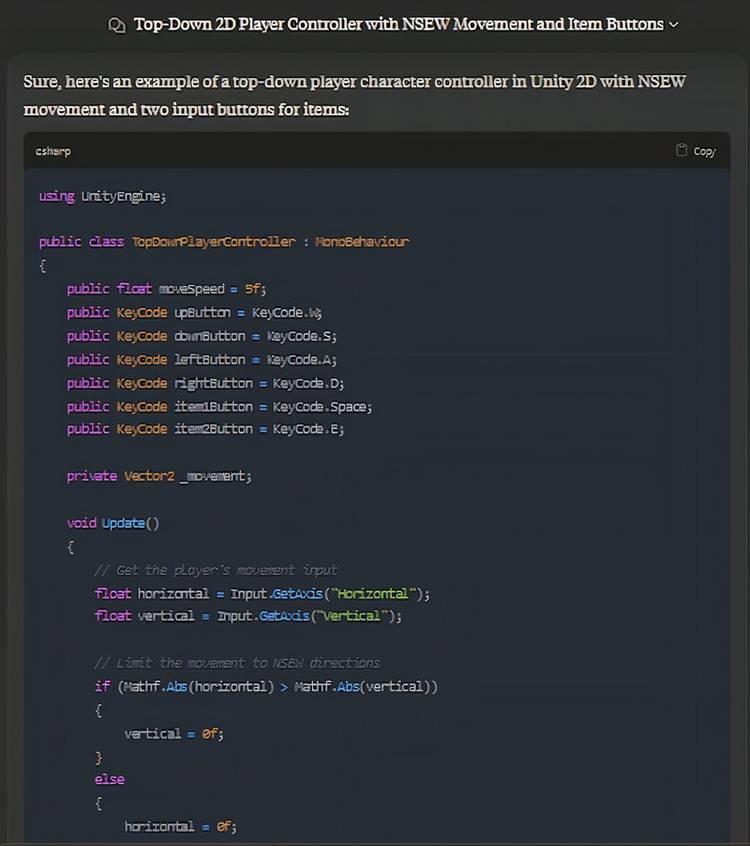Screen dimensions: 750x846
Task: Click the clipboard icon in code header
Action: (682, 150)
